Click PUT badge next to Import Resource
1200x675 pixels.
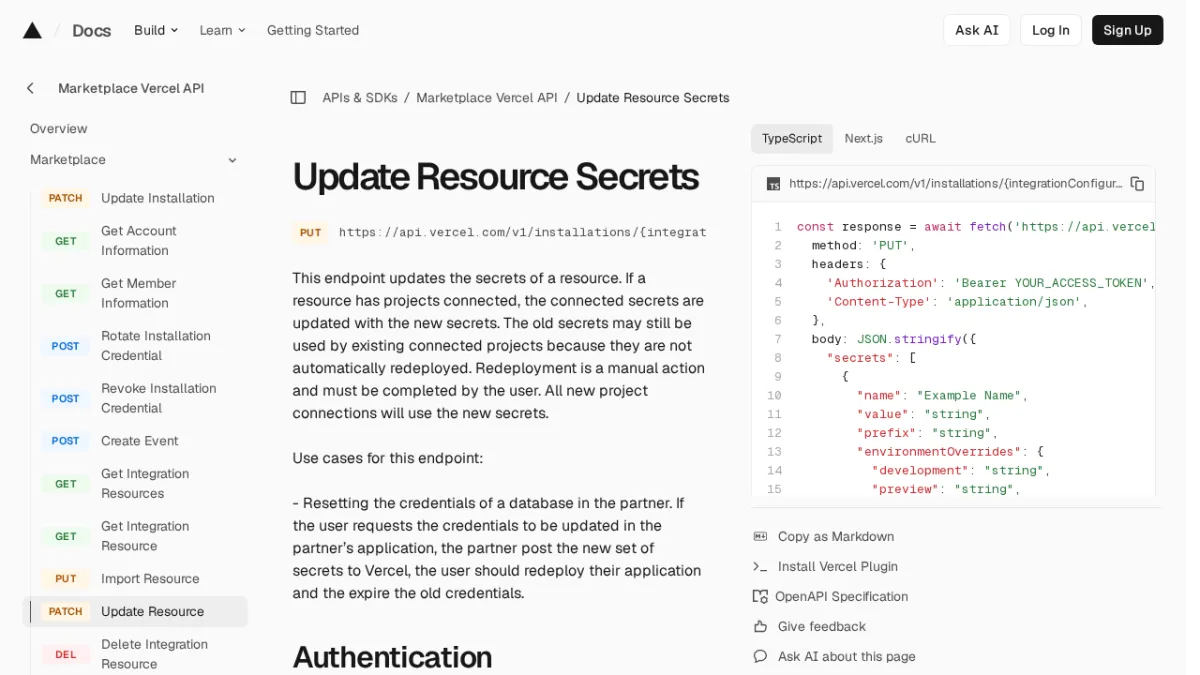[x=66, y=579]
